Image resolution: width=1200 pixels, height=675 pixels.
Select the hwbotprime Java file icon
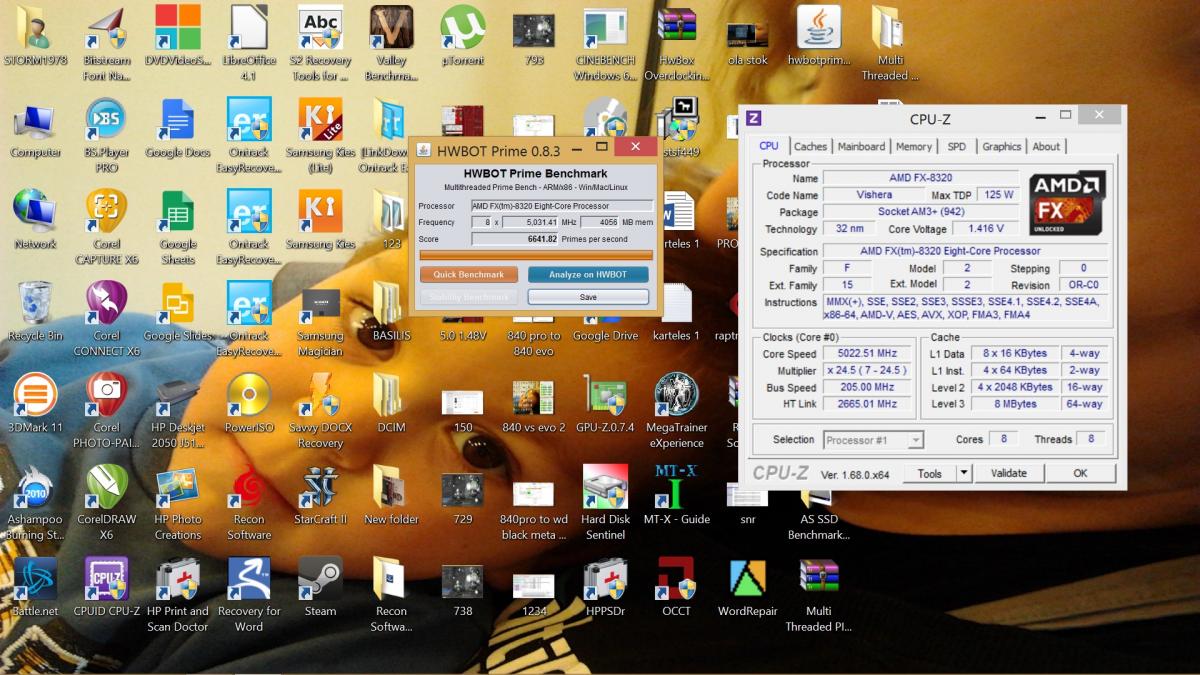819,37
